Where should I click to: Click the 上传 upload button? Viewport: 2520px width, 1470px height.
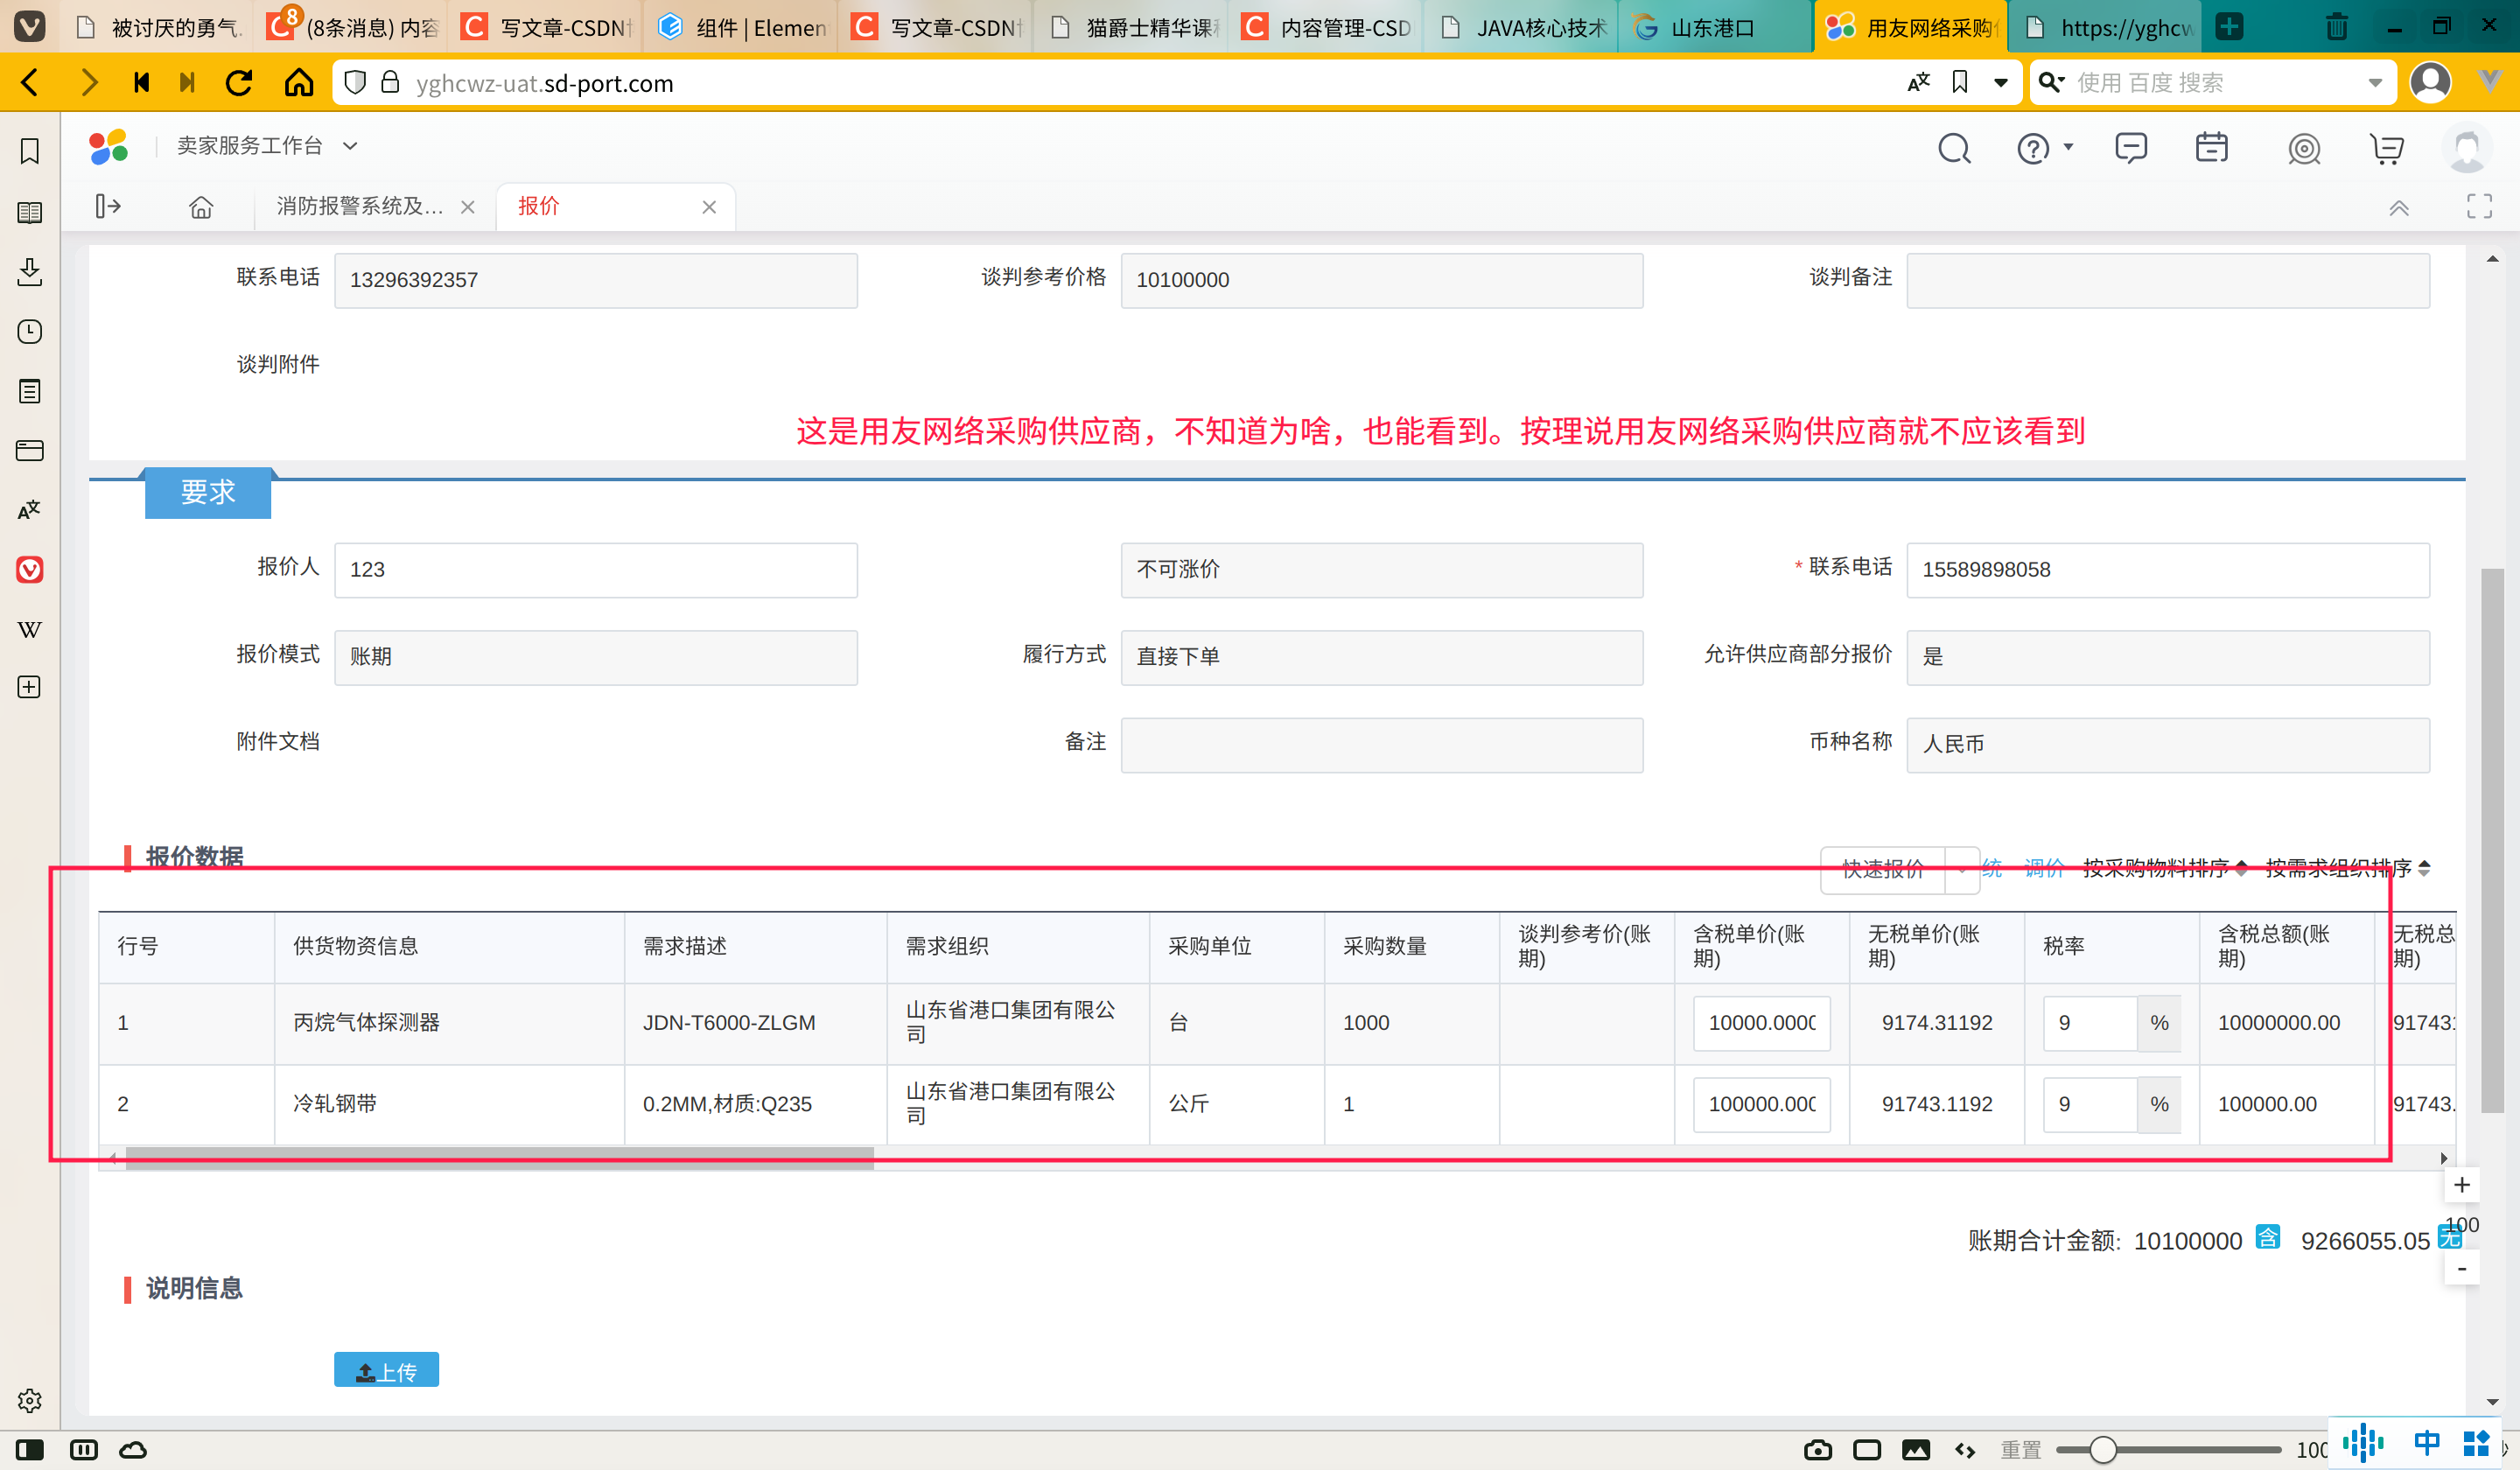click(386, 1370)
